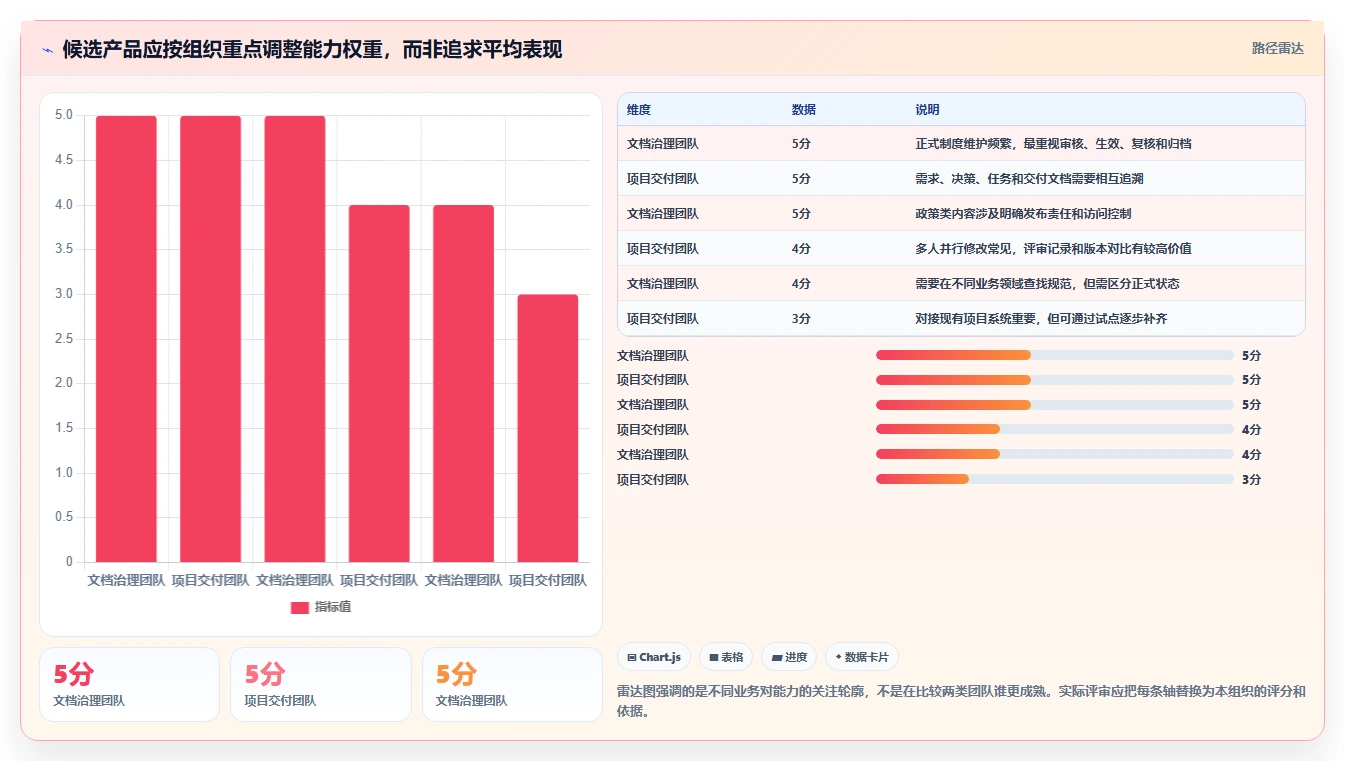1345x761 pixels.
Task: Click the chart bar reaching 3.0
Action: 548,428
